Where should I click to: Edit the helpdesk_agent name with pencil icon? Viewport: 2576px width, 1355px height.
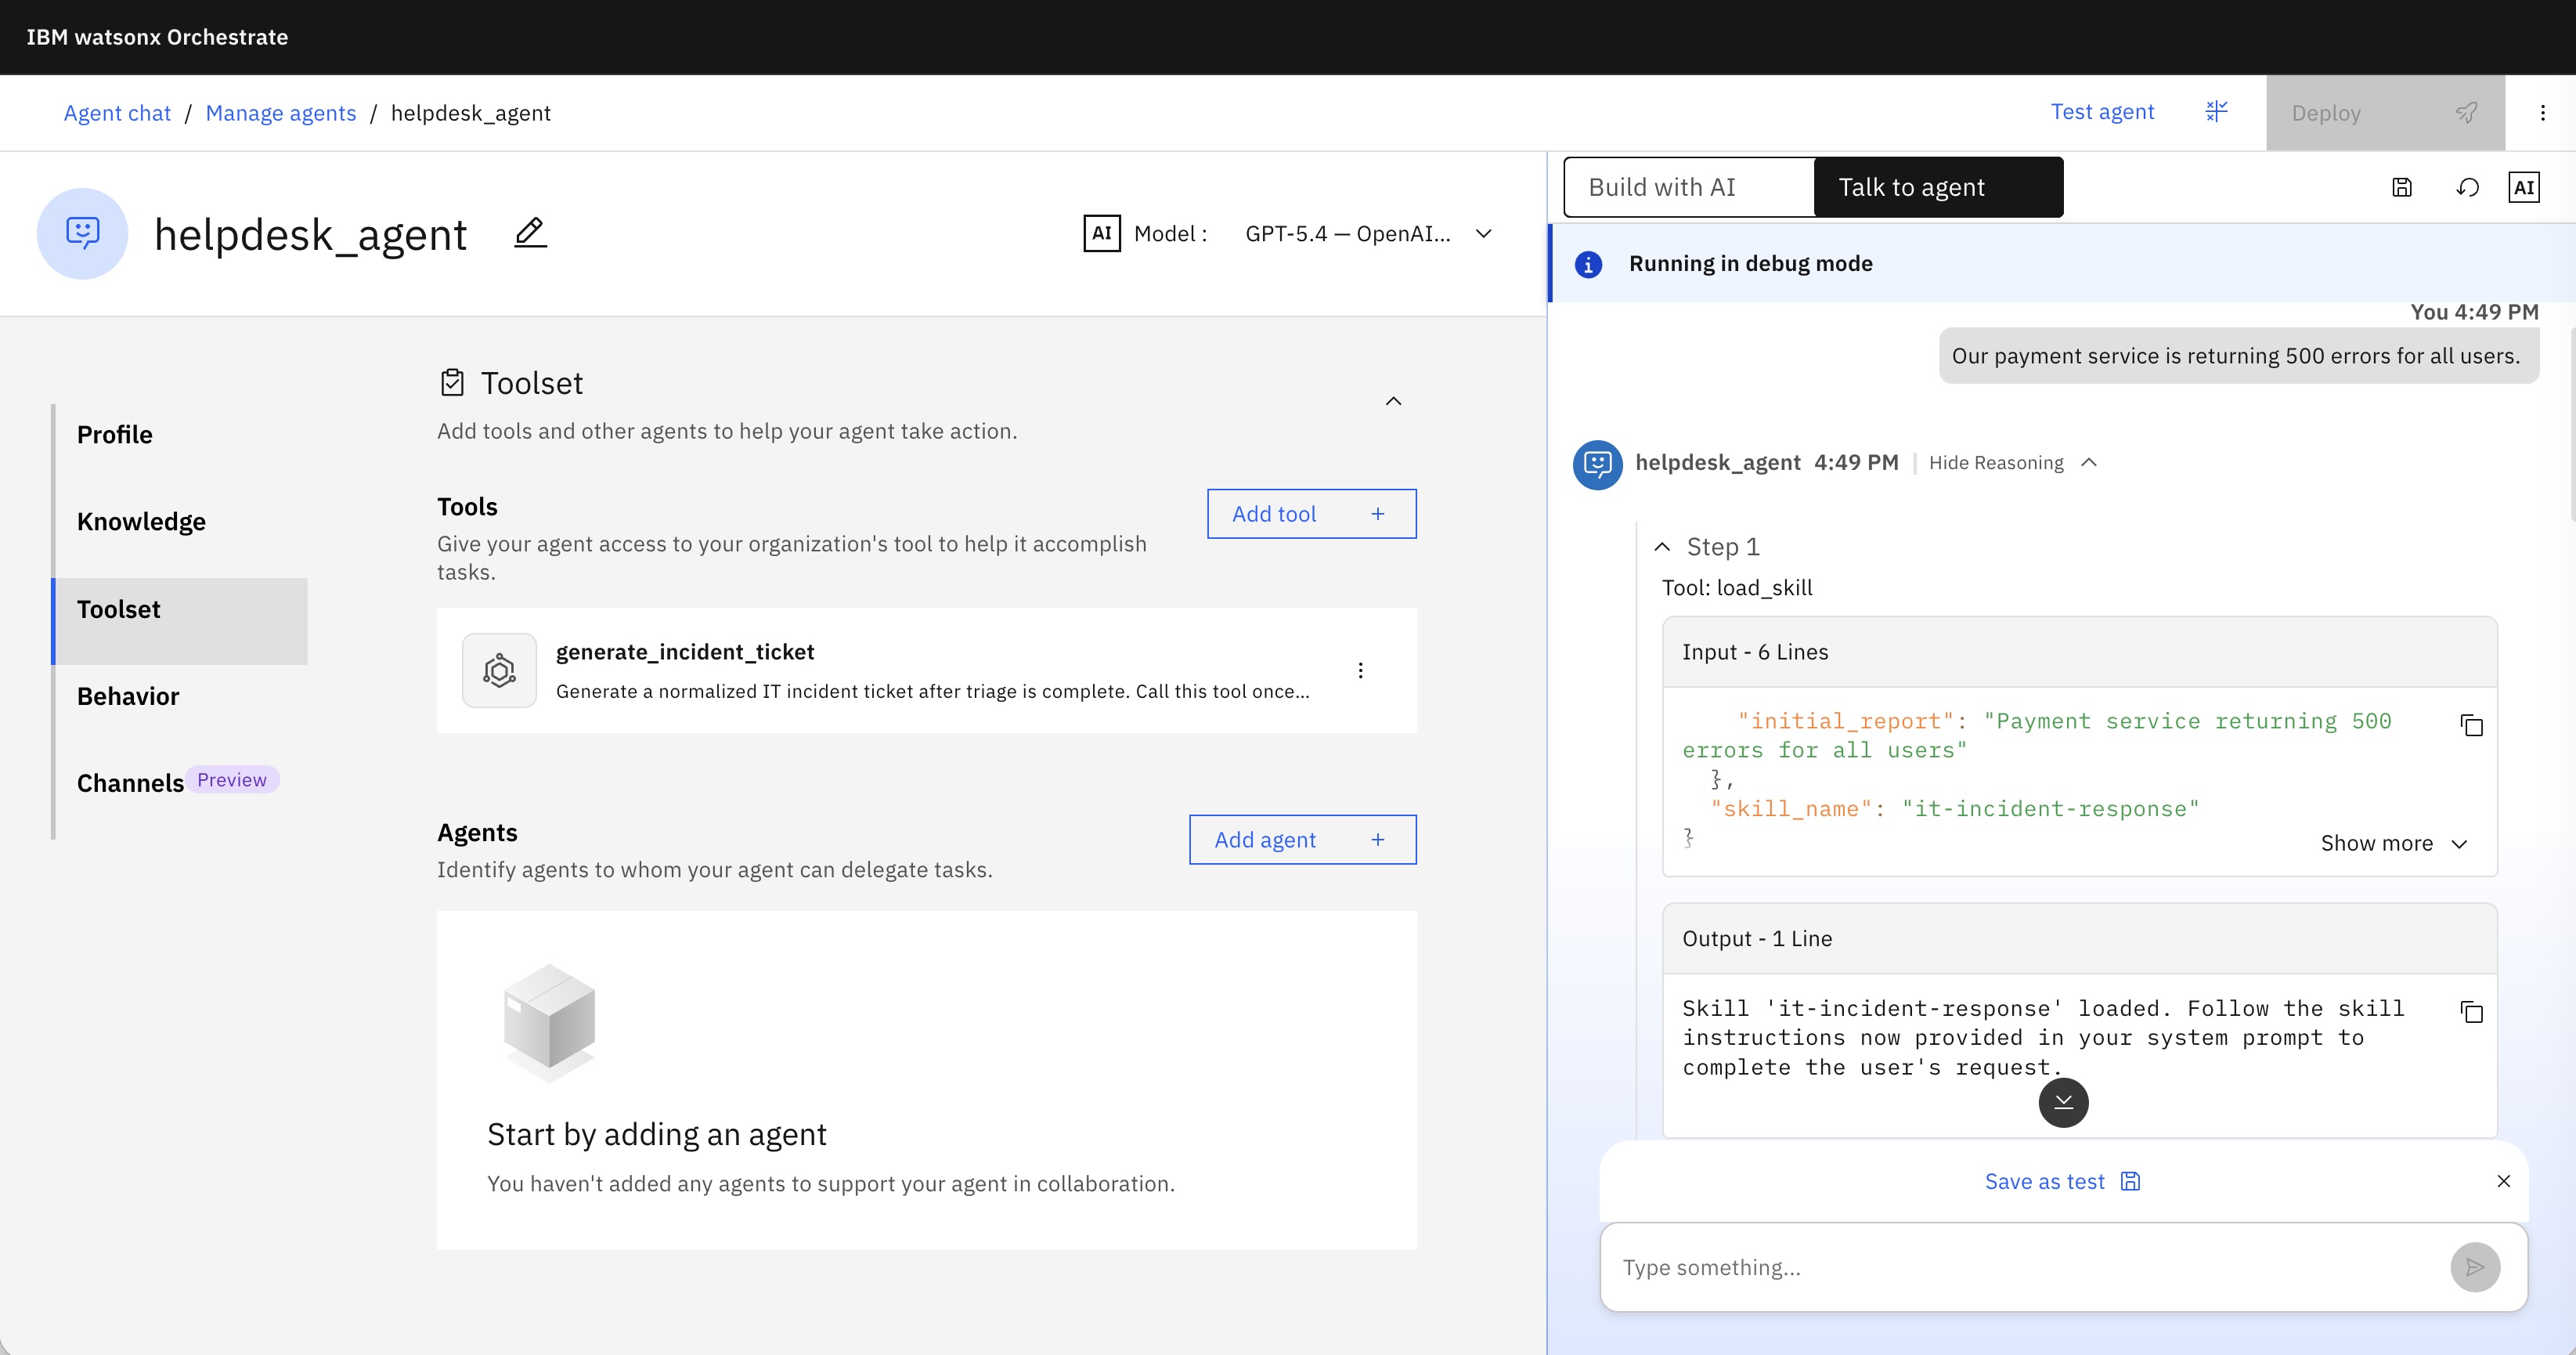(x=530, y=233)
